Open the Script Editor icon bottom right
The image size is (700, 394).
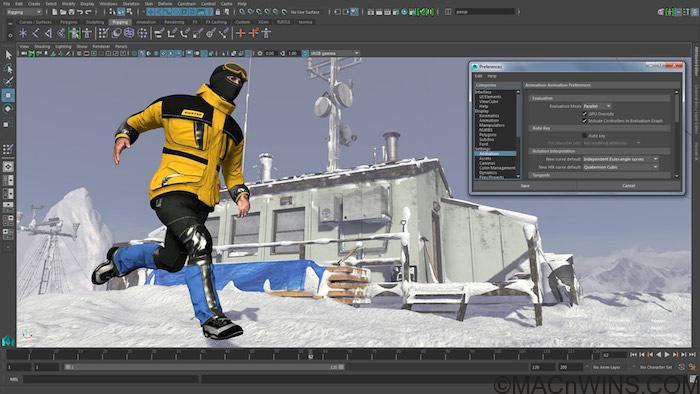tap(692, 379)
